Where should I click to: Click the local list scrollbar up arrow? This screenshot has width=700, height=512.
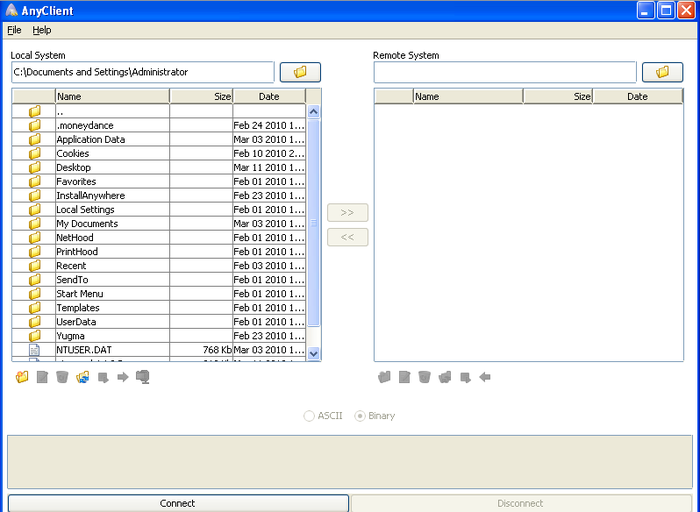point(313,111)
